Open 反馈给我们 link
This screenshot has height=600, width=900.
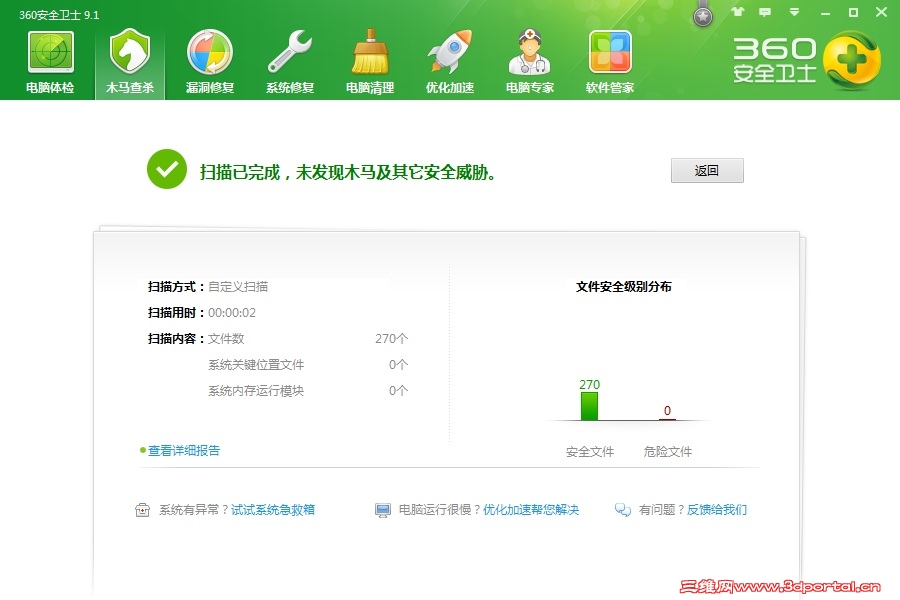tap(717, 510)
